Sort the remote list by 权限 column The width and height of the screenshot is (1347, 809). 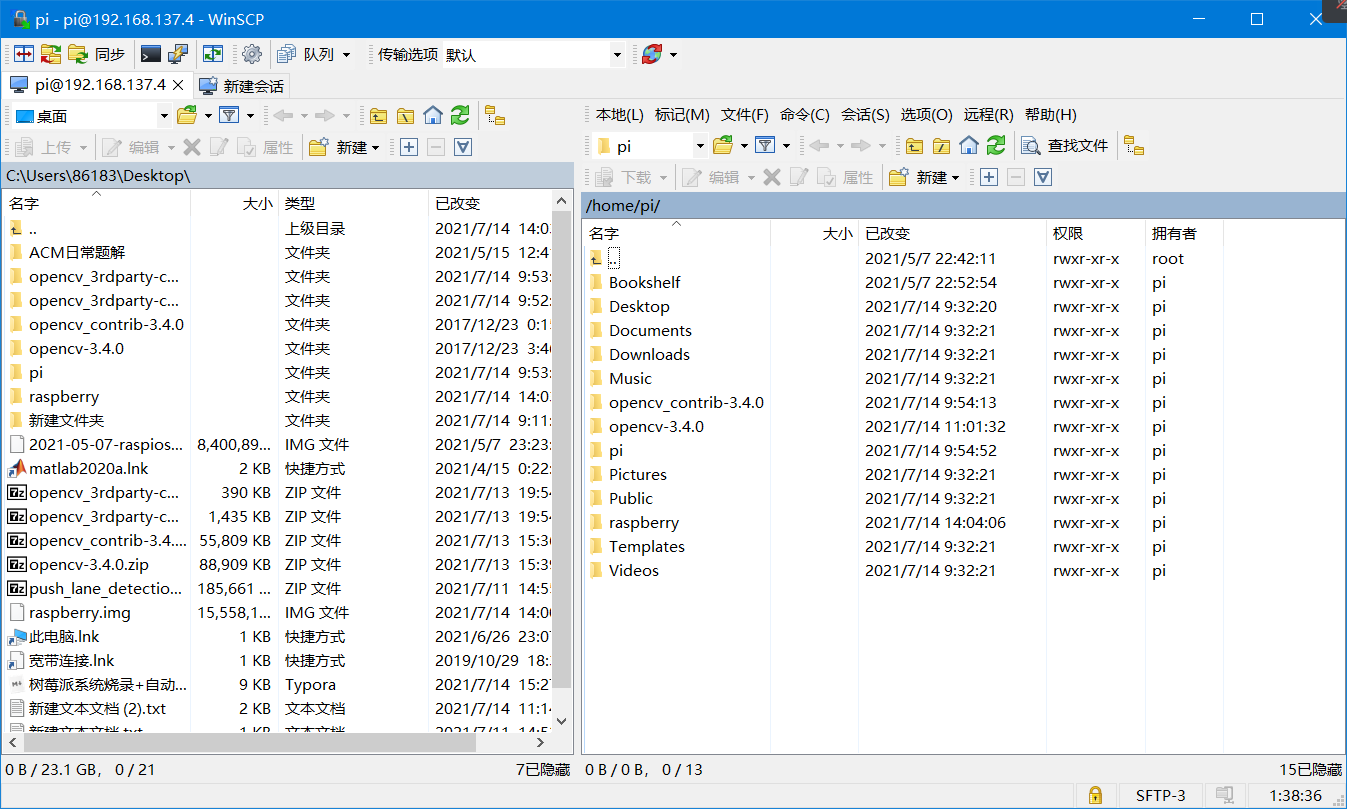tap(1095, 233)
